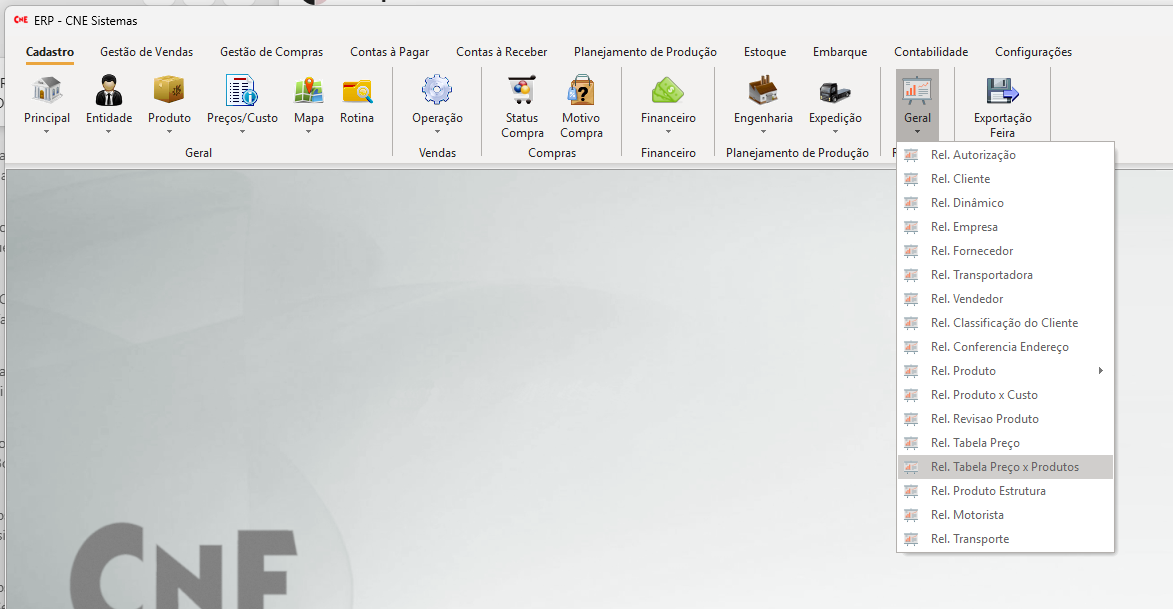Click the Rotina folder icon
Image resolution: width=1173 pixels, height=609 pixels.
[357, 91]
